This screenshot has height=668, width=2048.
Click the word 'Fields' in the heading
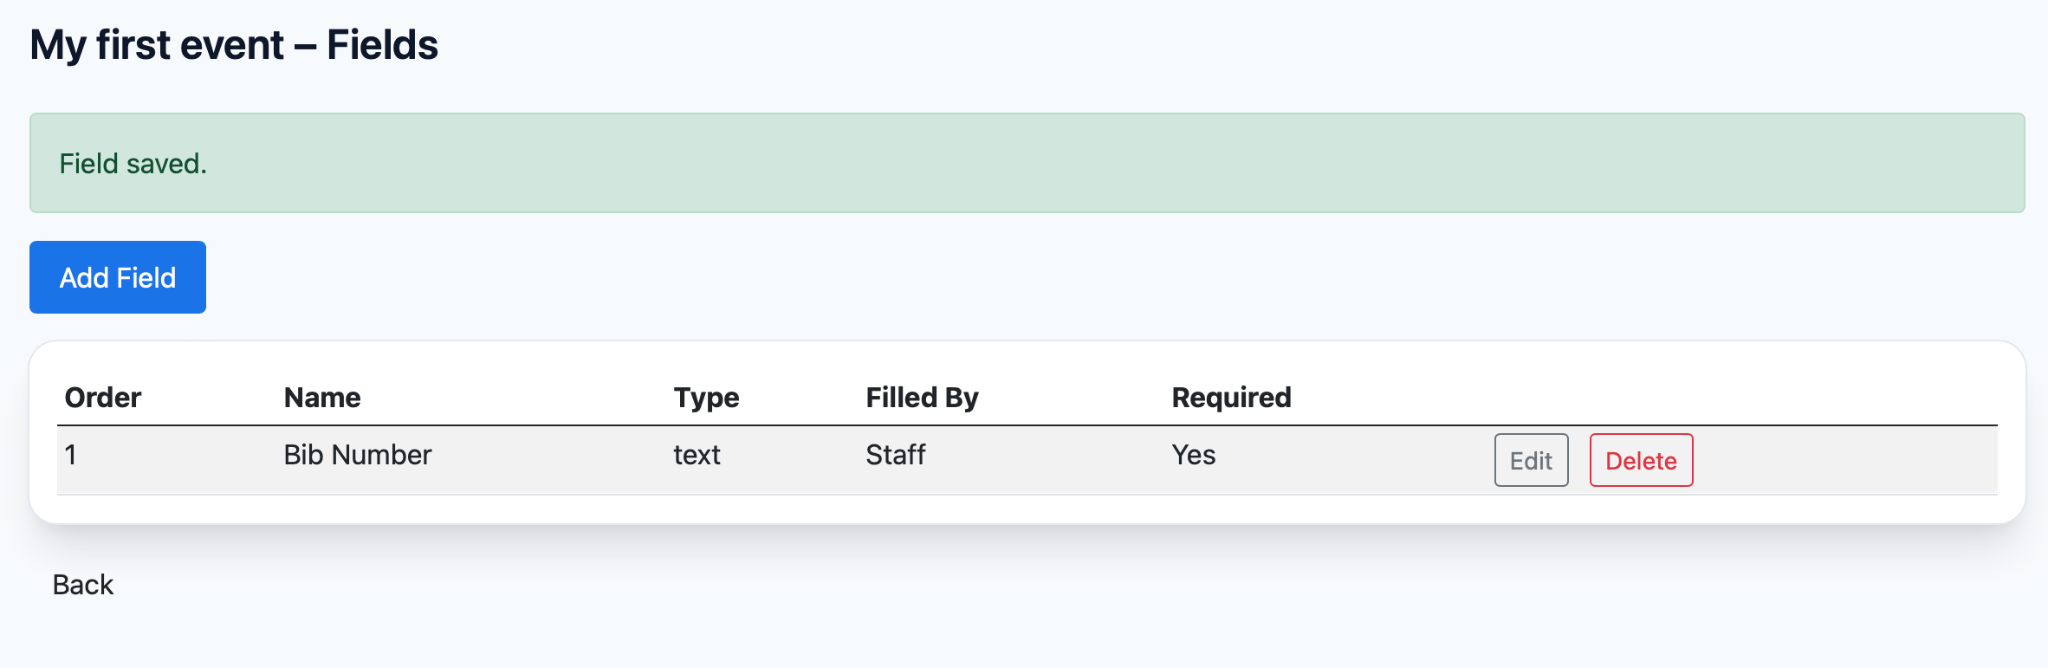(x=382, y=45)
